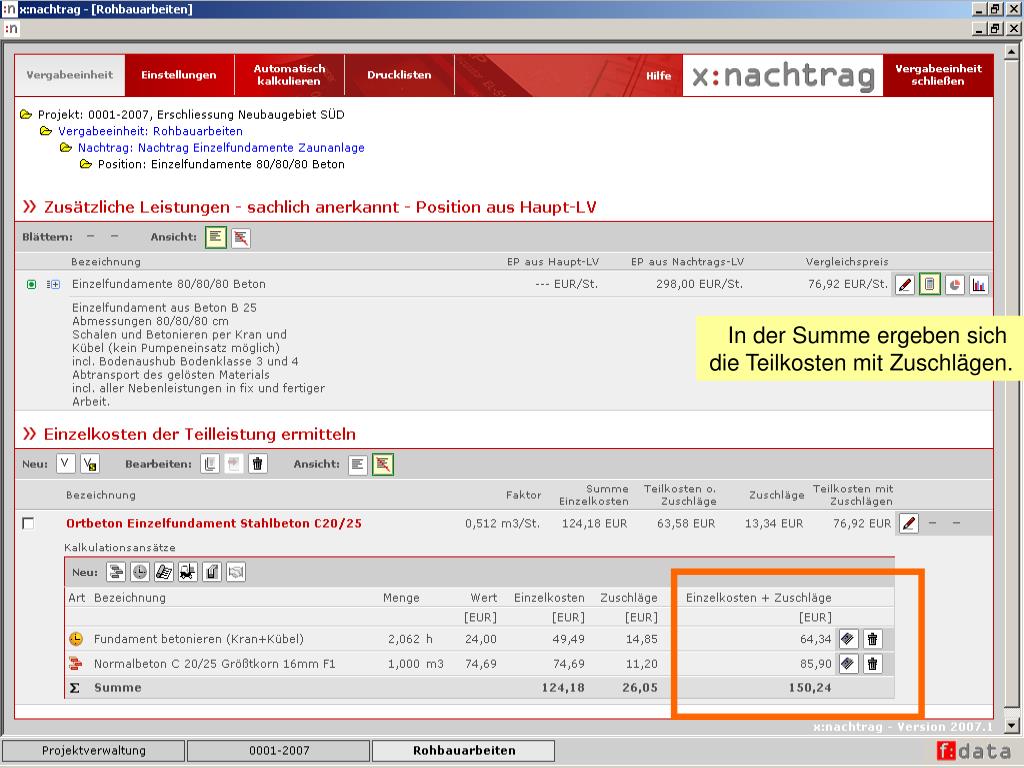Expand the Einzelfundamente 80/80/80 Beton row

(54, 285)
